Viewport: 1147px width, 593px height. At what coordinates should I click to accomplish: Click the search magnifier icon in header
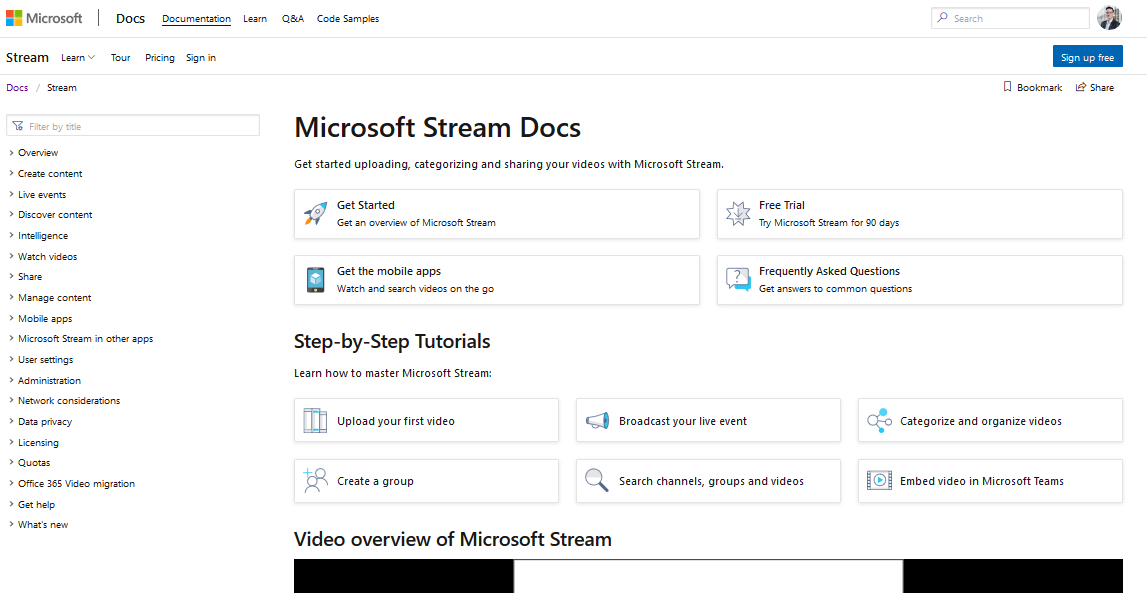pyautogui.click(x=943, y=18)
